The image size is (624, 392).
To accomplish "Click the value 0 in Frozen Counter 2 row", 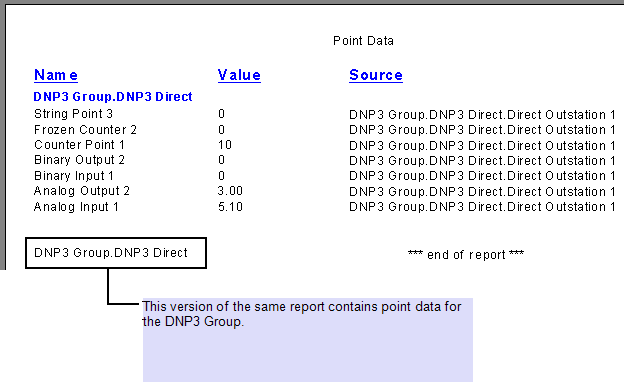I will coord(221,130).
